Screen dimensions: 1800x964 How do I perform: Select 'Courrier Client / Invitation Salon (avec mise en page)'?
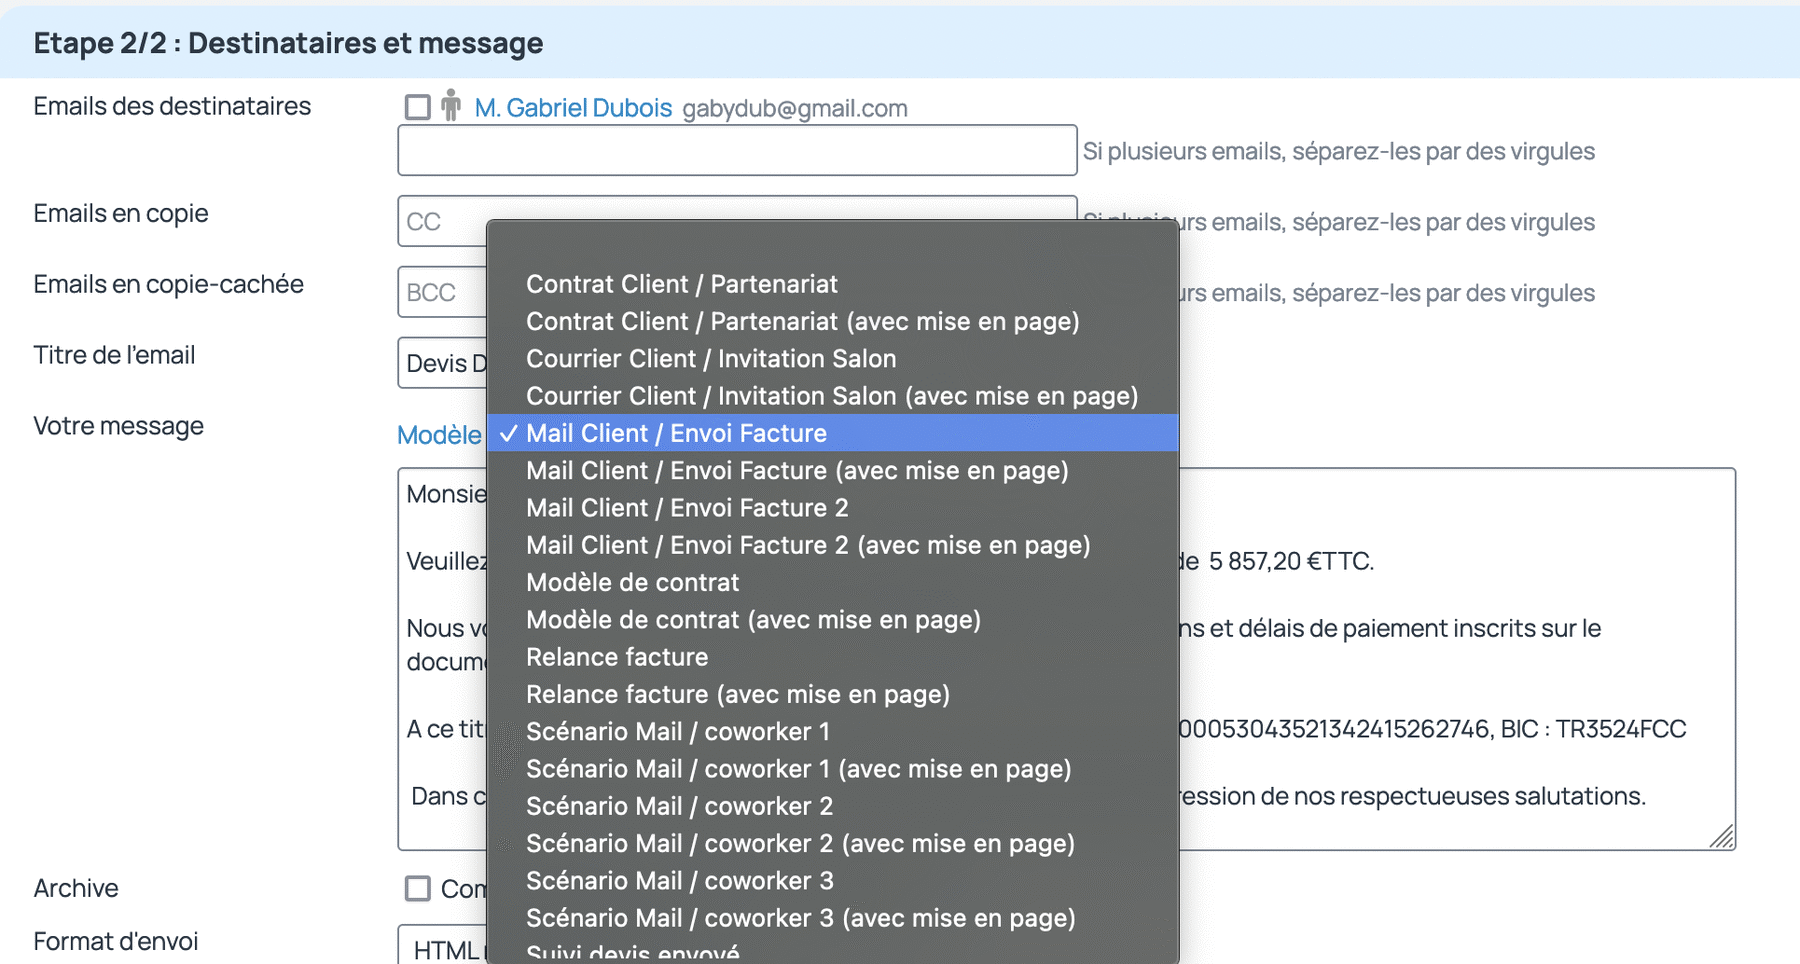coord(832,396)
